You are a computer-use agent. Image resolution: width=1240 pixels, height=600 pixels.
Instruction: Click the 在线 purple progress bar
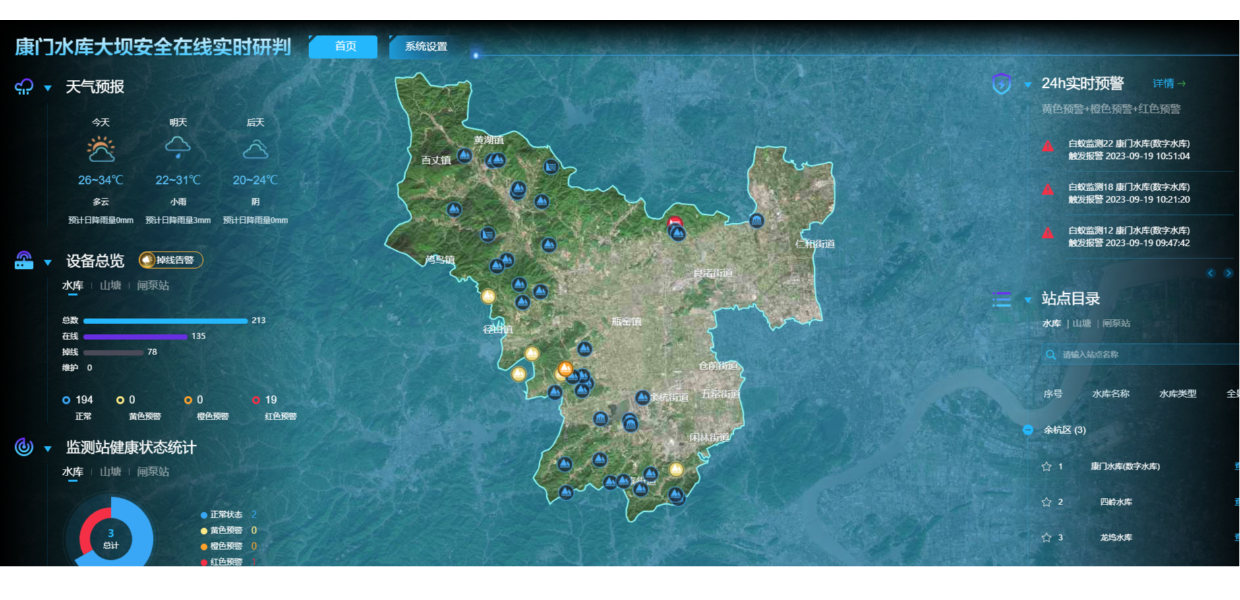click(x=135, y=337)
